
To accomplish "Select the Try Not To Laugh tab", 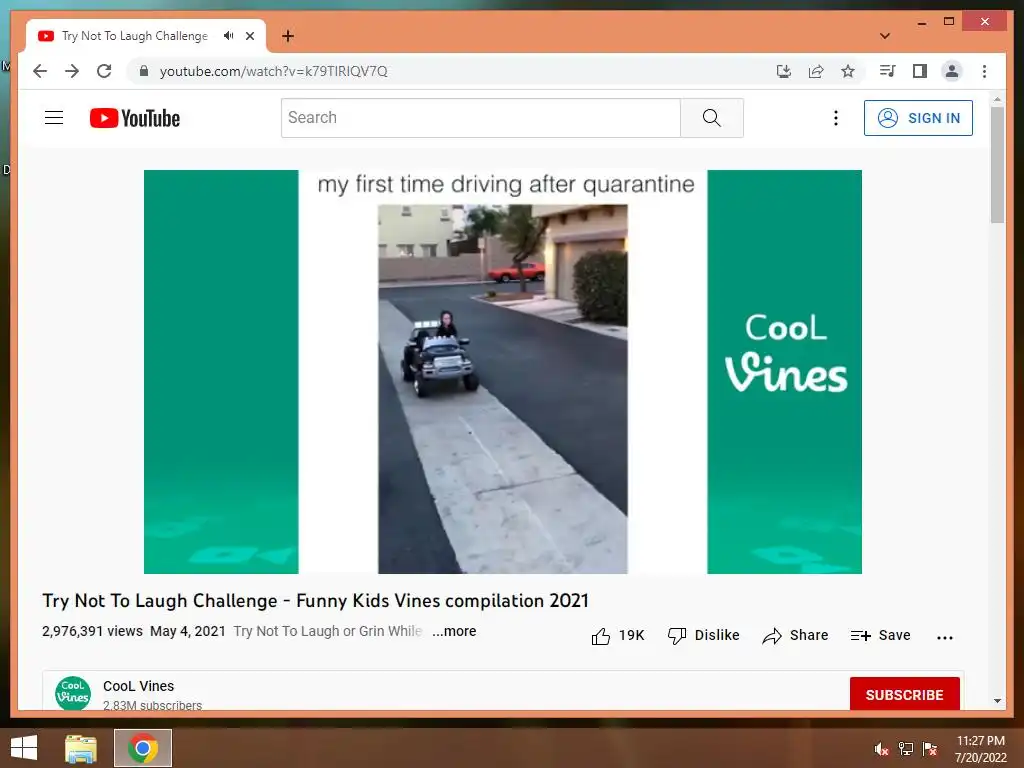I will pyautogui.click(x=146, y=36).
